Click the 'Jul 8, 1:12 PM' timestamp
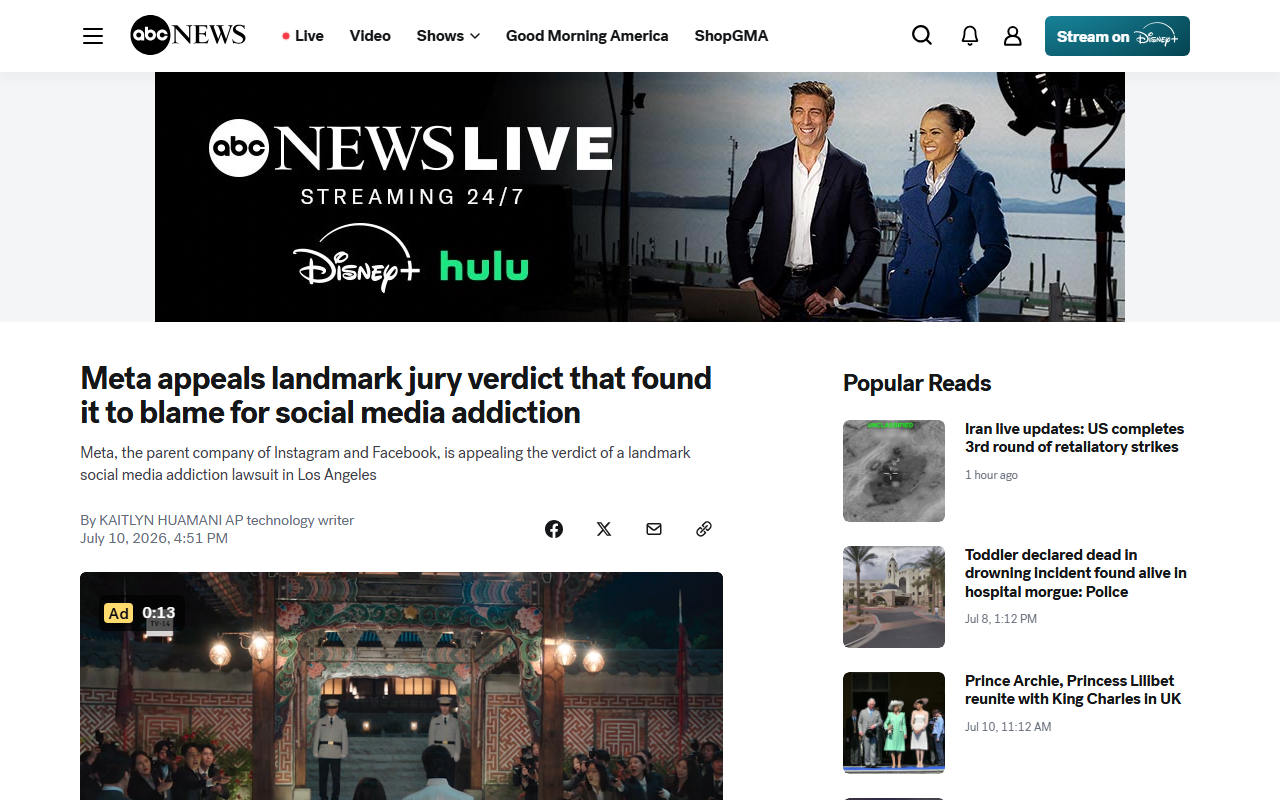Screen dimensions: 1280x800 [1001, 619]
